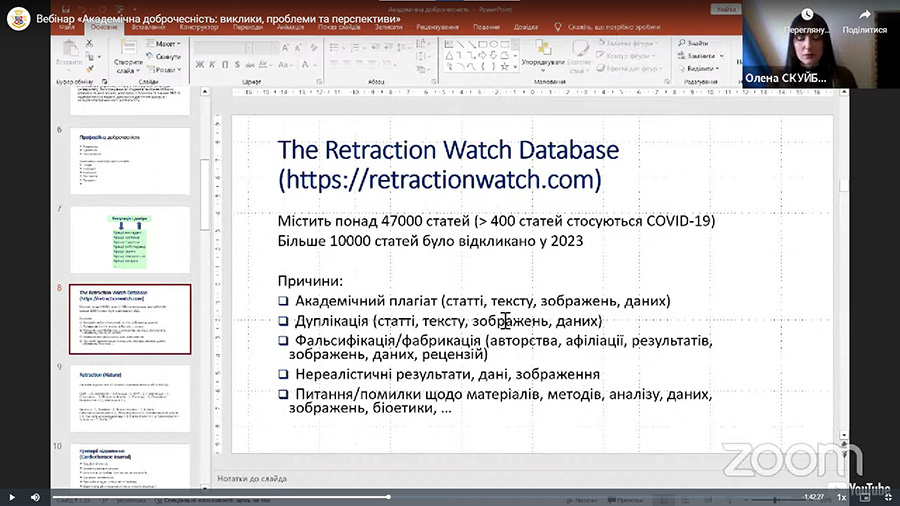900x506 pixels.
Task: Play the video with the play button
Action: point(12,497)
